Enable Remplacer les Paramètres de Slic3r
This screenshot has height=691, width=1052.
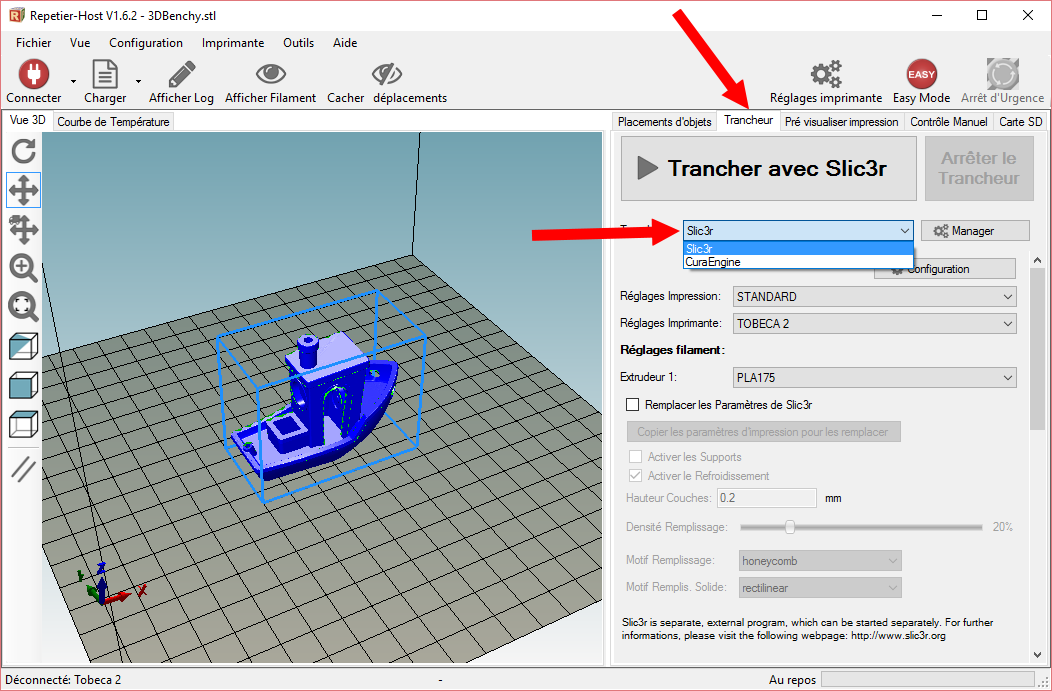(x=632, y=405)
